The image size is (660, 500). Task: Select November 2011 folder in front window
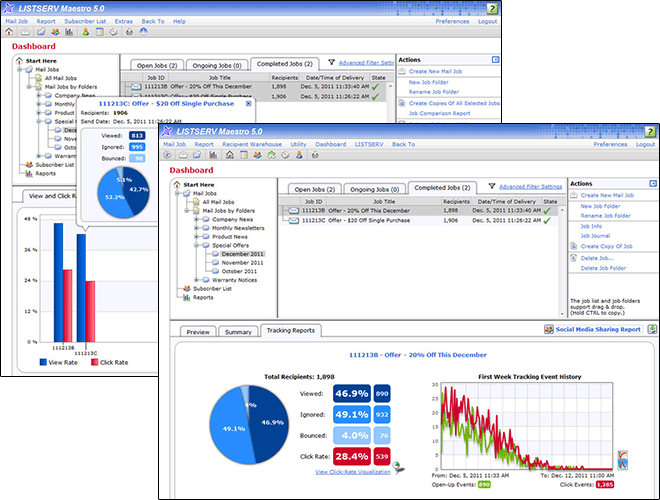pyautogui.click(x=242, y=263)
